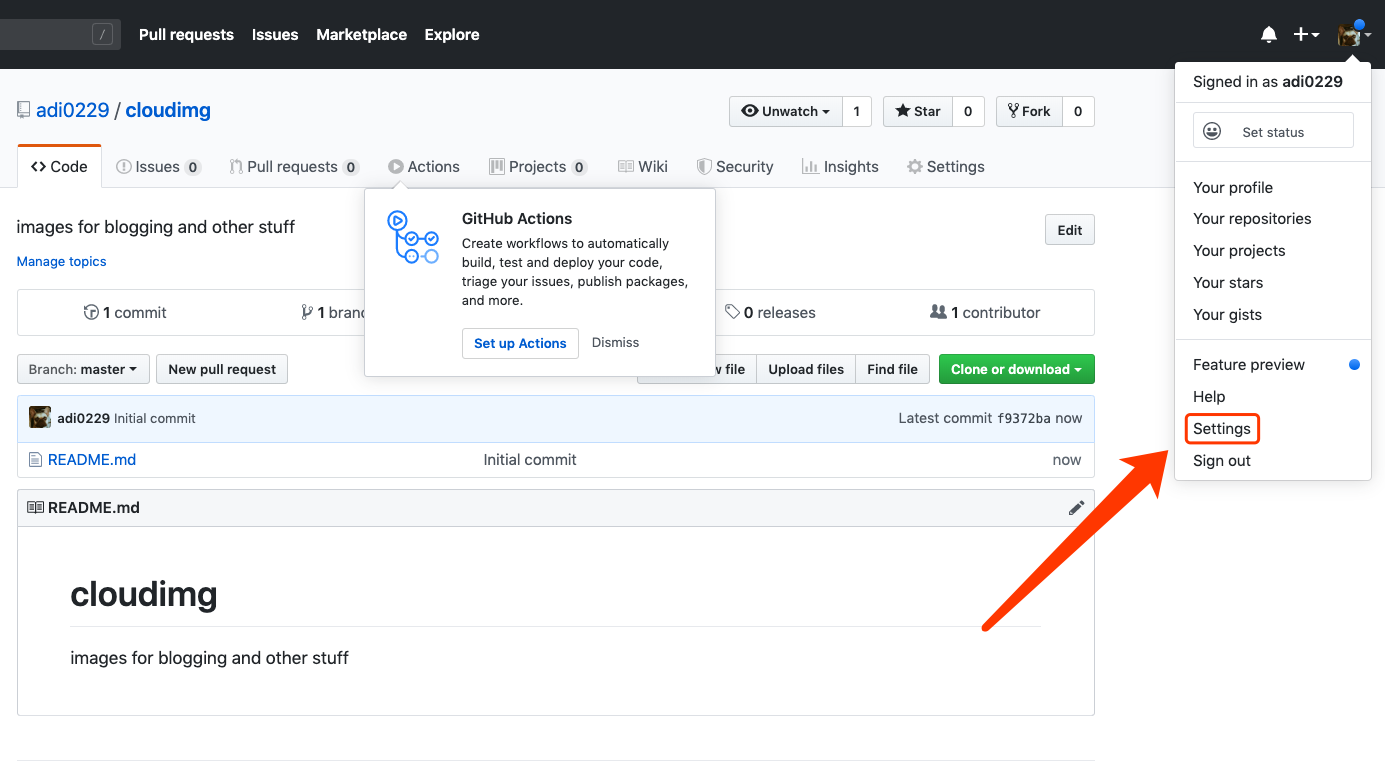Click the Initial commit message in the commit bar
This screenshot has width=1385, height=782.
click(x=155, y=418)
